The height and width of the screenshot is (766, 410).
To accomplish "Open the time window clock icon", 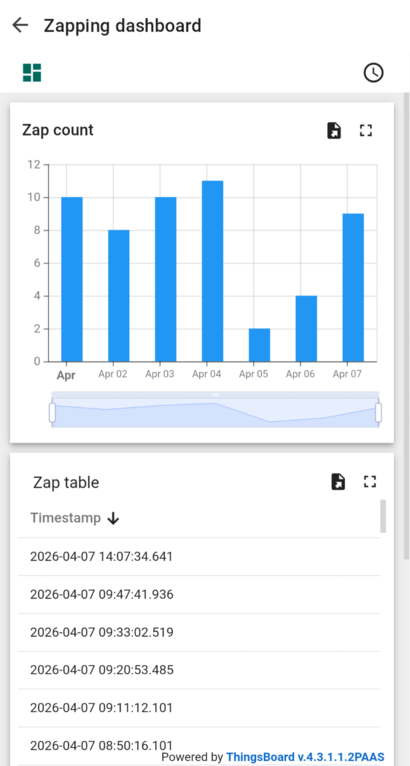I will click(x=373, y=73).
